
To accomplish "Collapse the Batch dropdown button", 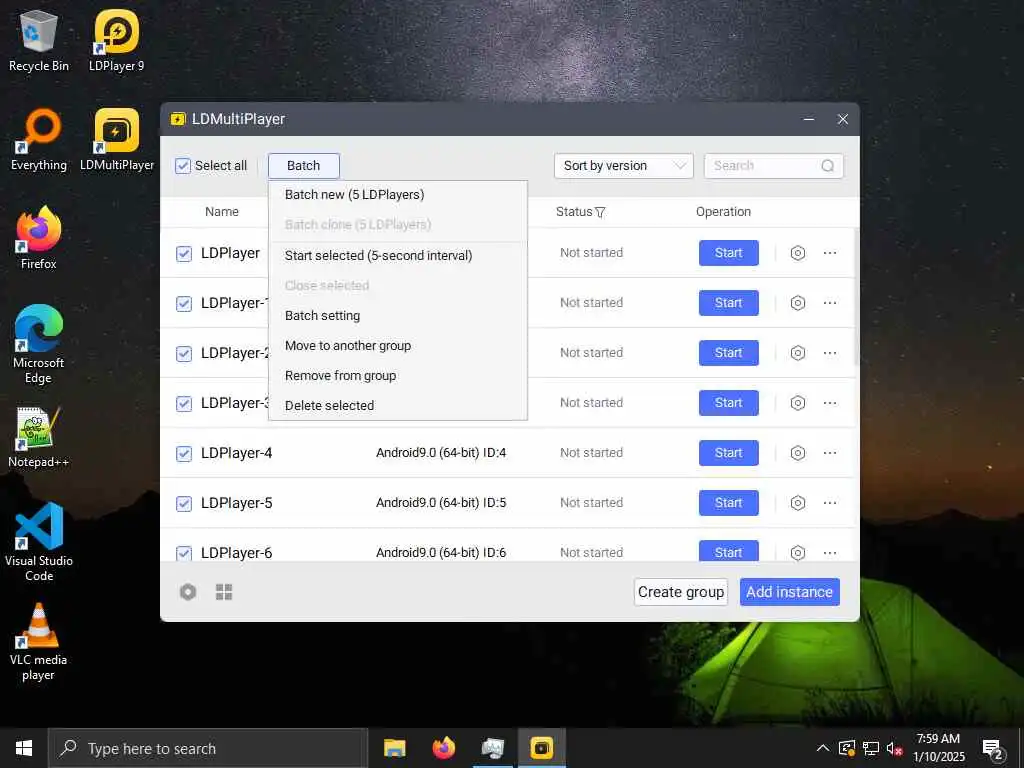I will (304, 166).
